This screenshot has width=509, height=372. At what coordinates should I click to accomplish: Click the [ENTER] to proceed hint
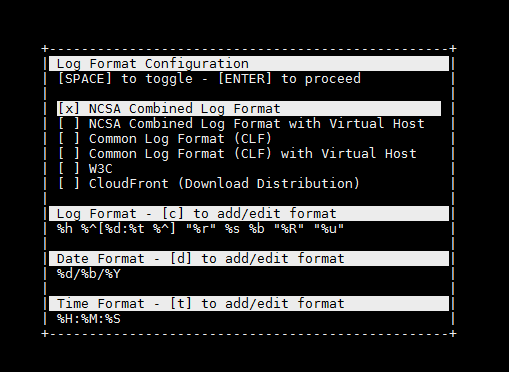[289, 79]
